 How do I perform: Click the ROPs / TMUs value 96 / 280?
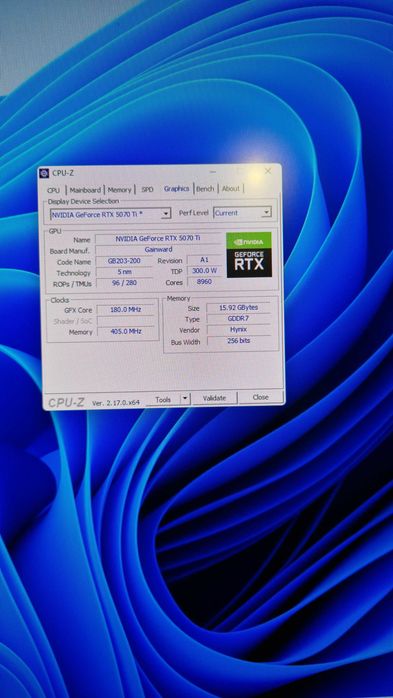click(124, 283)
